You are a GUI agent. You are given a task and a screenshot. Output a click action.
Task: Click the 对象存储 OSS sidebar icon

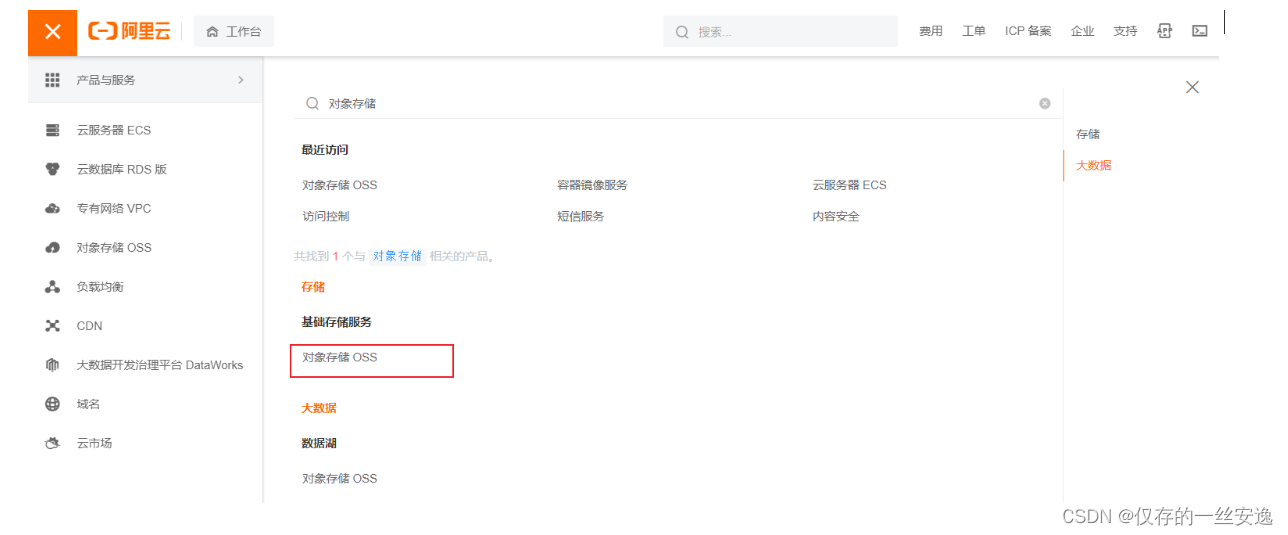53,248
